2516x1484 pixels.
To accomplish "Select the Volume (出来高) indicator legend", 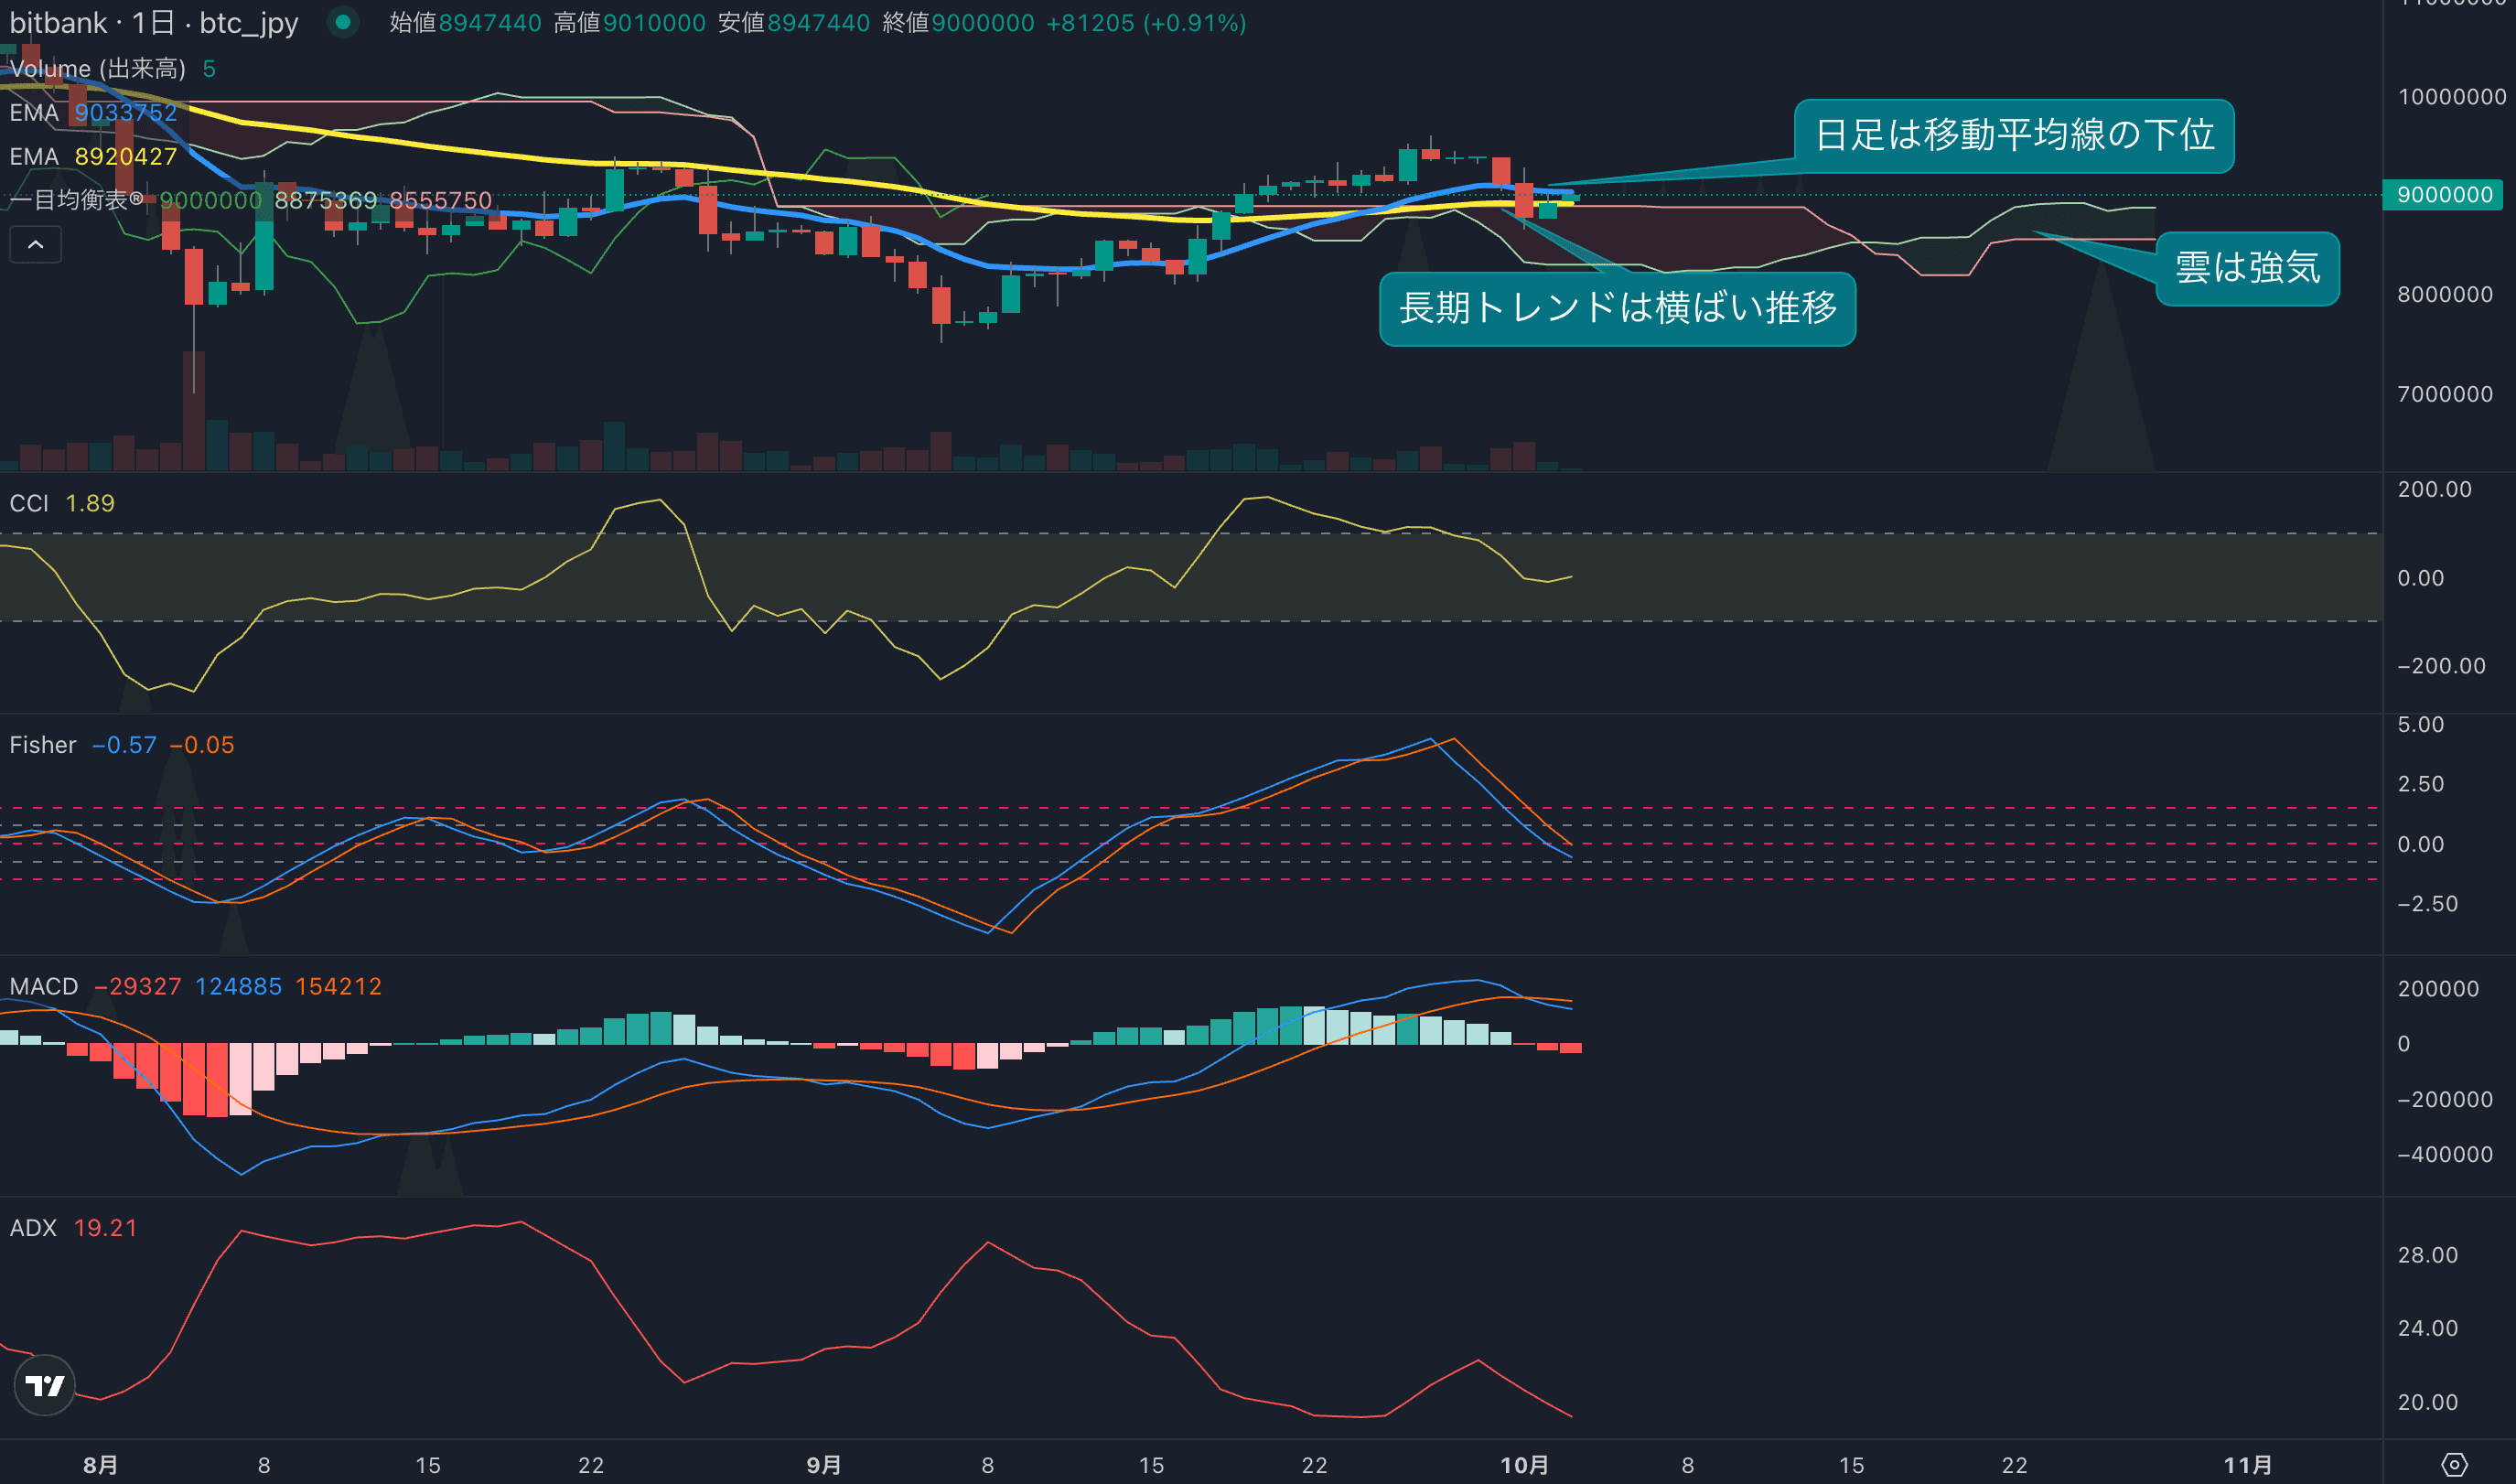I will (97, 68).
